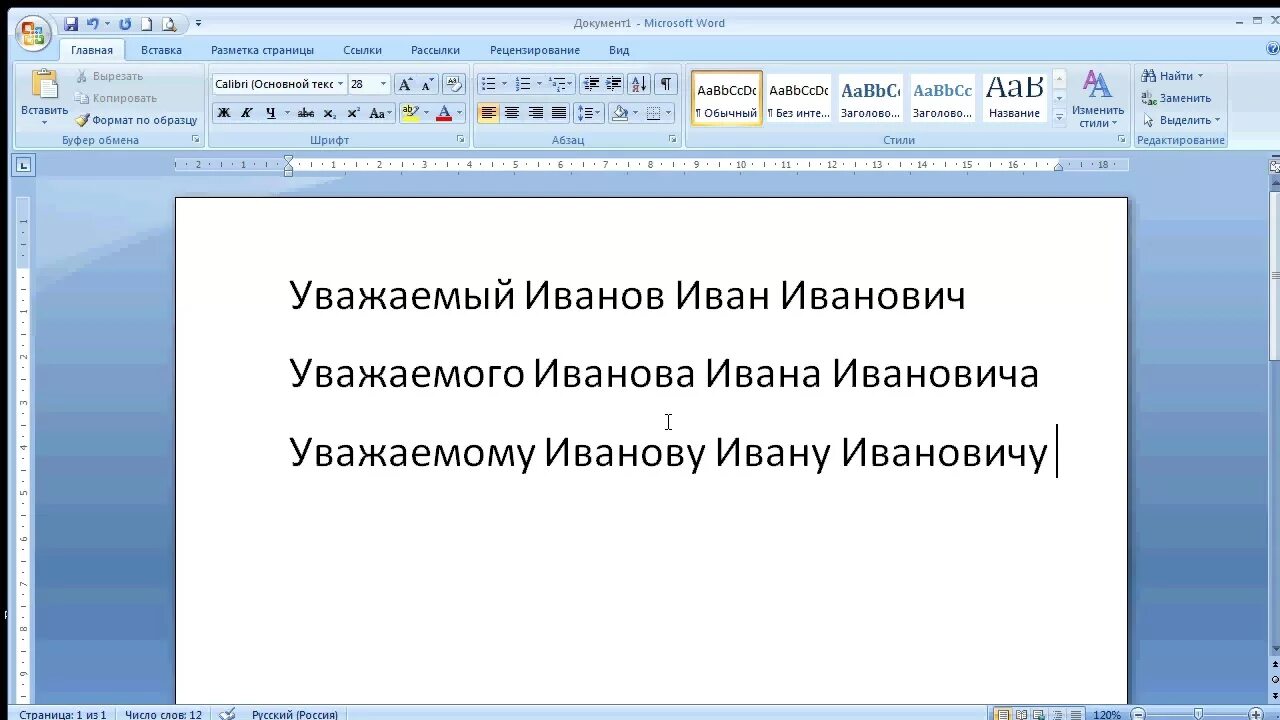Switch to the Ссылки tab
1280x720 pixels.
[x=362, y=50]
